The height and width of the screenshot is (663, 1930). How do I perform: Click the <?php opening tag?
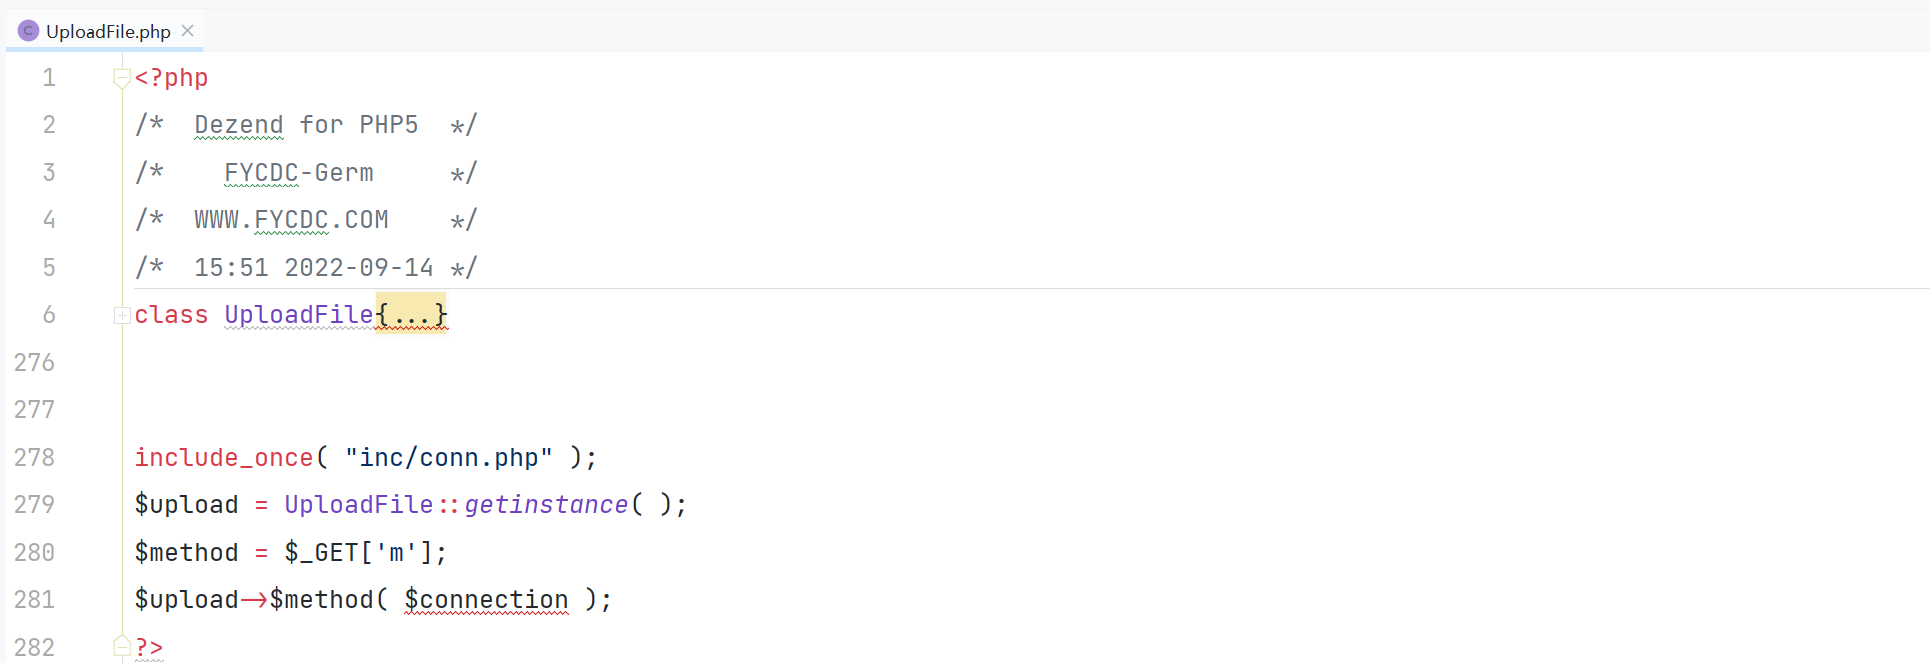point(172,78)
